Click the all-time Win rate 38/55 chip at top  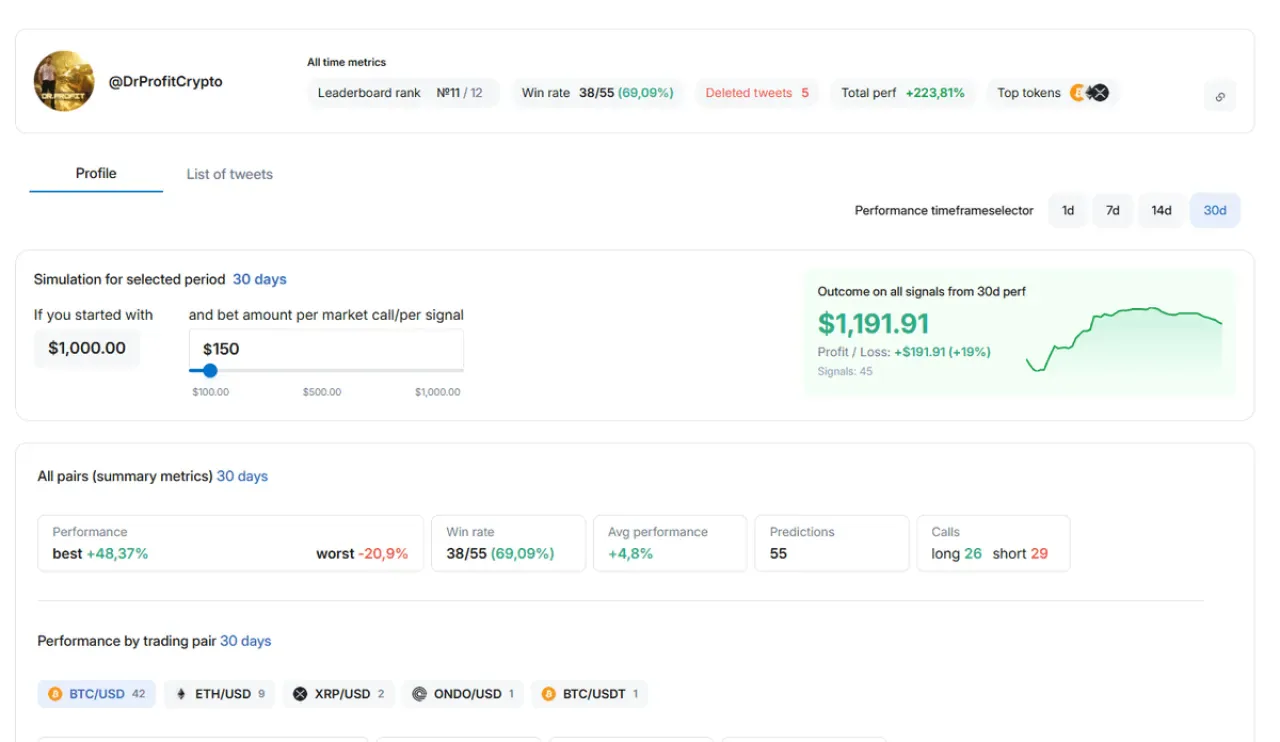pos(598,93)
